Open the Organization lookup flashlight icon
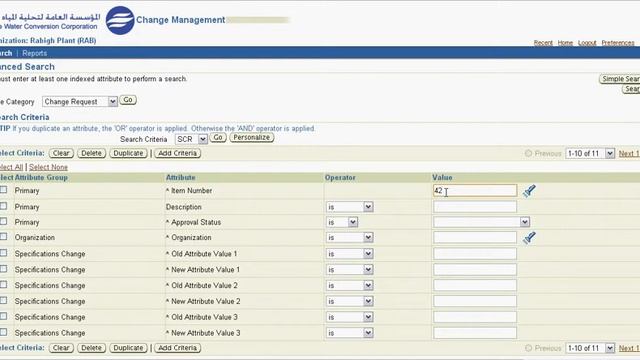The image size is (640, 360). pos(529,238)
